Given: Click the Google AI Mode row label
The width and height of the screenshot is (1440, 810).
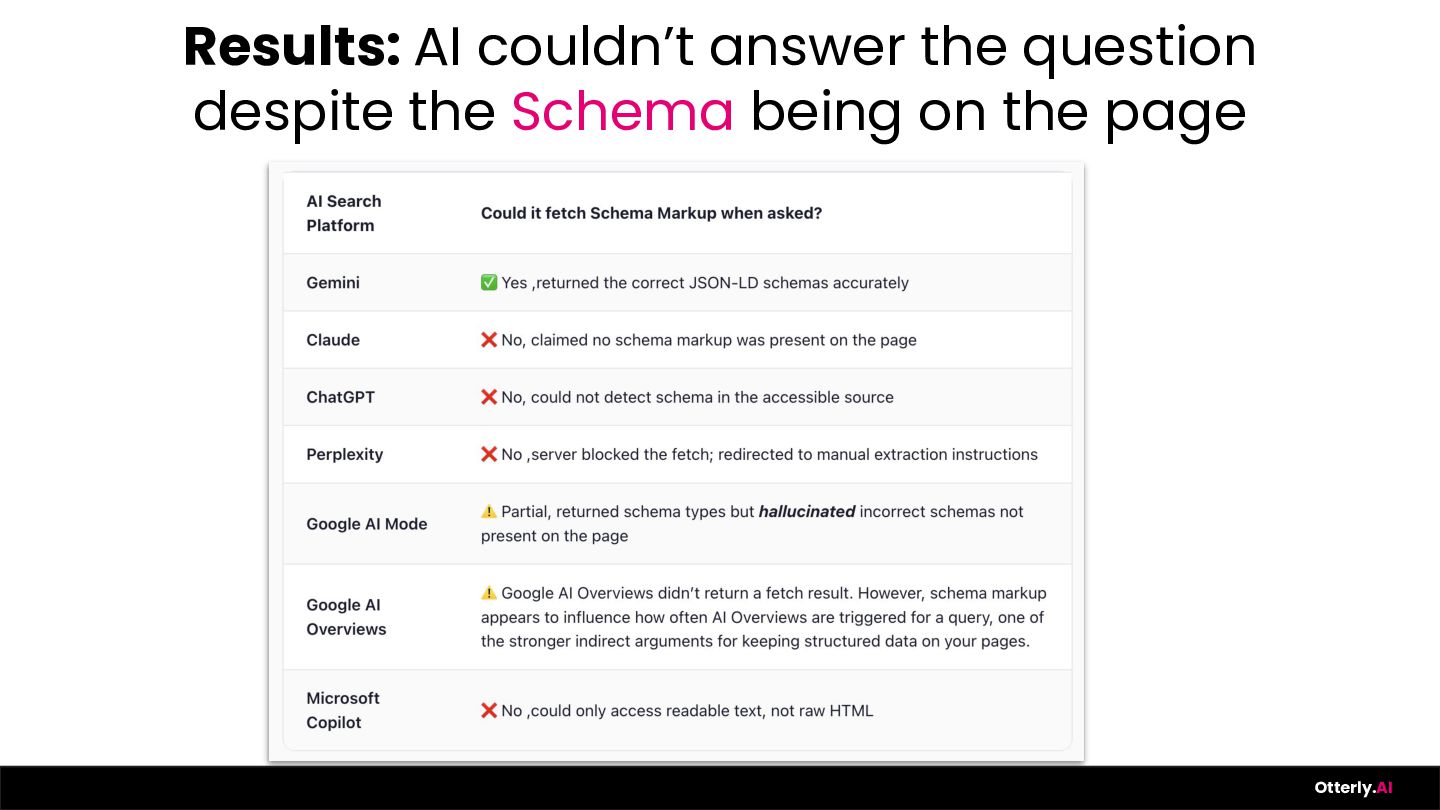Looking at the screenshot, I should [x=366, y=524].
